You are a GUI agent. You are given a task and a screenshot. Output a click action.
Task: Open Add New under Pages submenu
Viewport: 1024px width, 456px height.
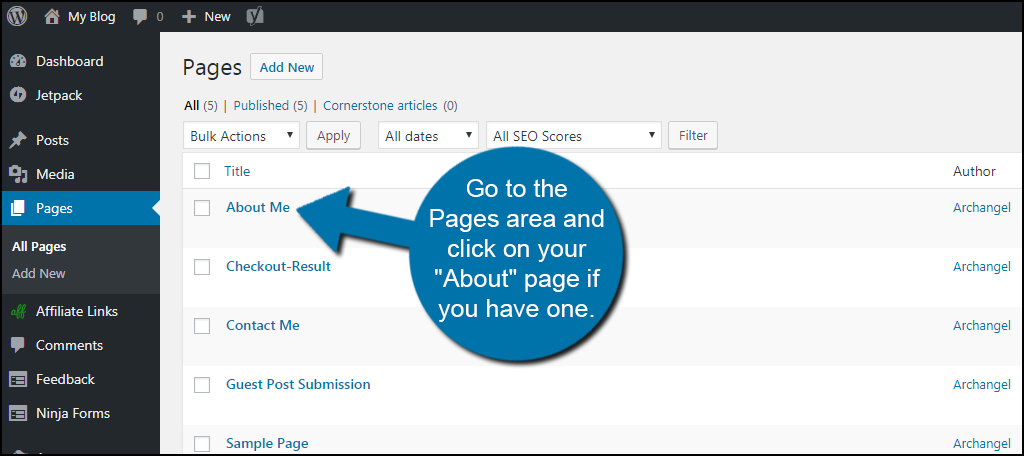coord(39,274)
